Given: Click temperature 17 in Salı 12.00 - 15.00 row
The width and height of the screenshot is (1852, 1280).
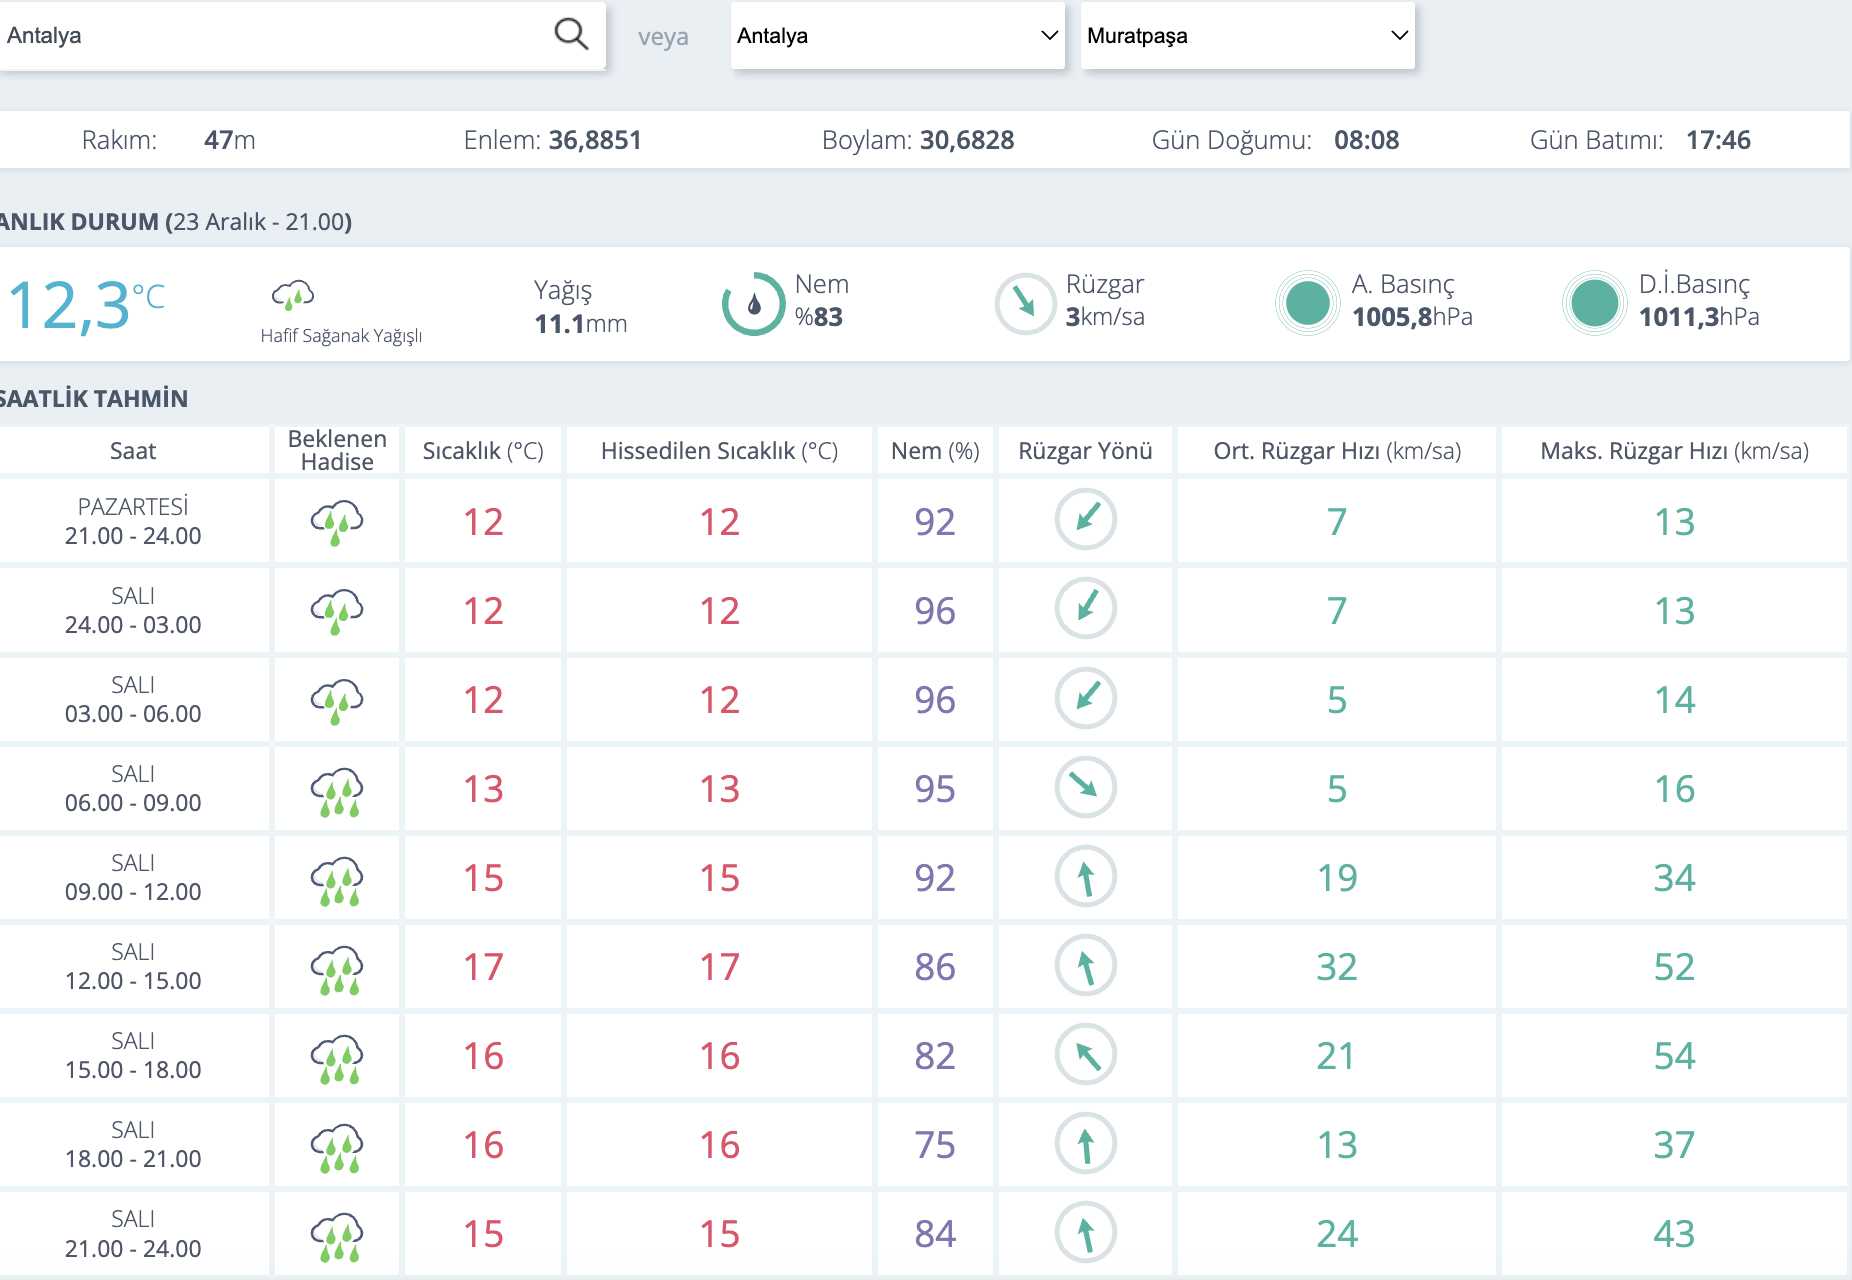Looking at the screenshot, I should [483, 967].
